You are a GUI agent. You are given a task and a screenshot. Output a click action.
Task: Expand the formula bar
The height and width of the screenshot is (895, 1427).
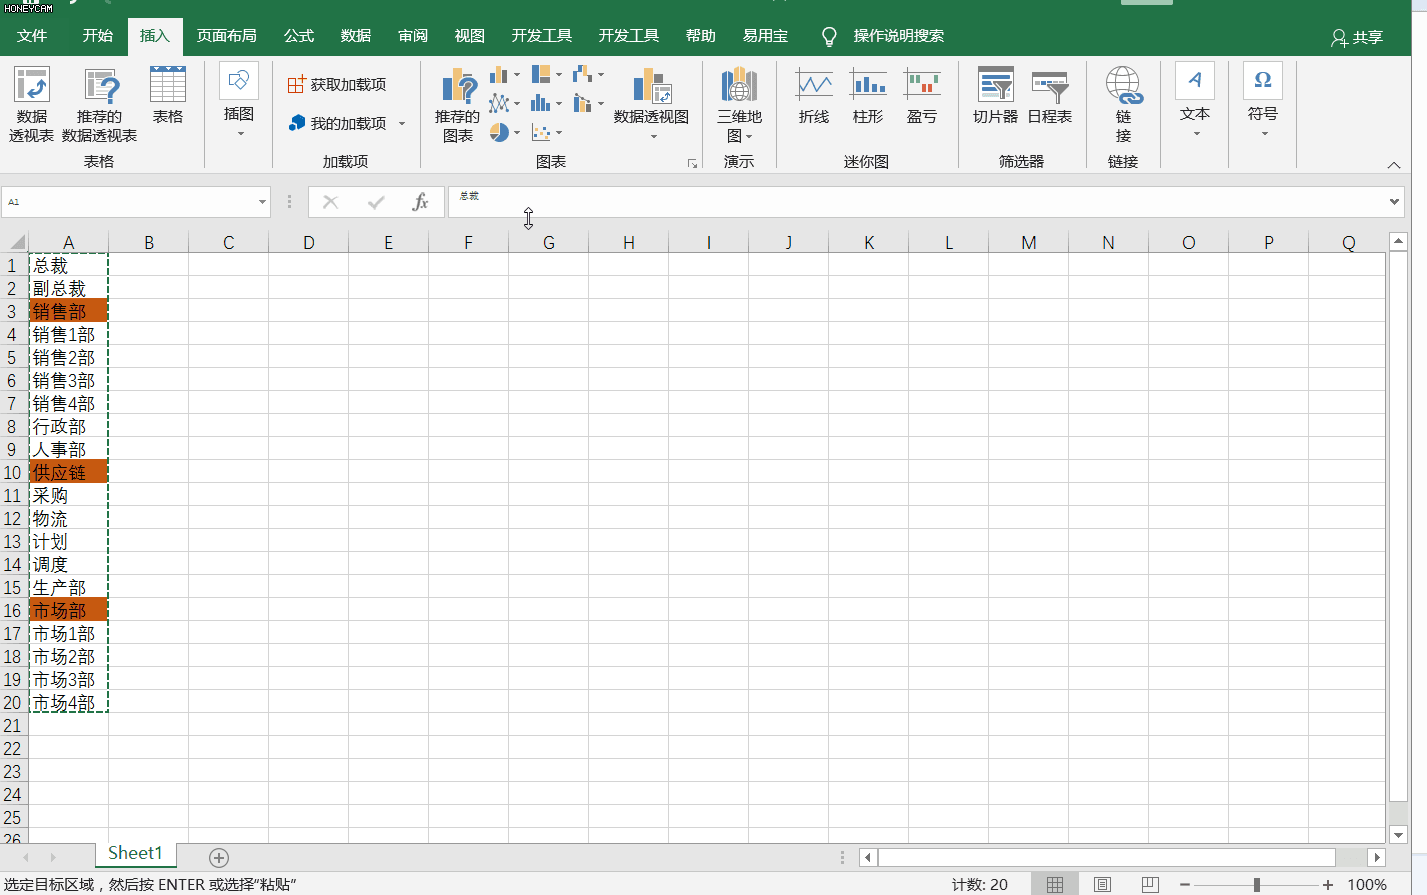tap(1395, 202)
